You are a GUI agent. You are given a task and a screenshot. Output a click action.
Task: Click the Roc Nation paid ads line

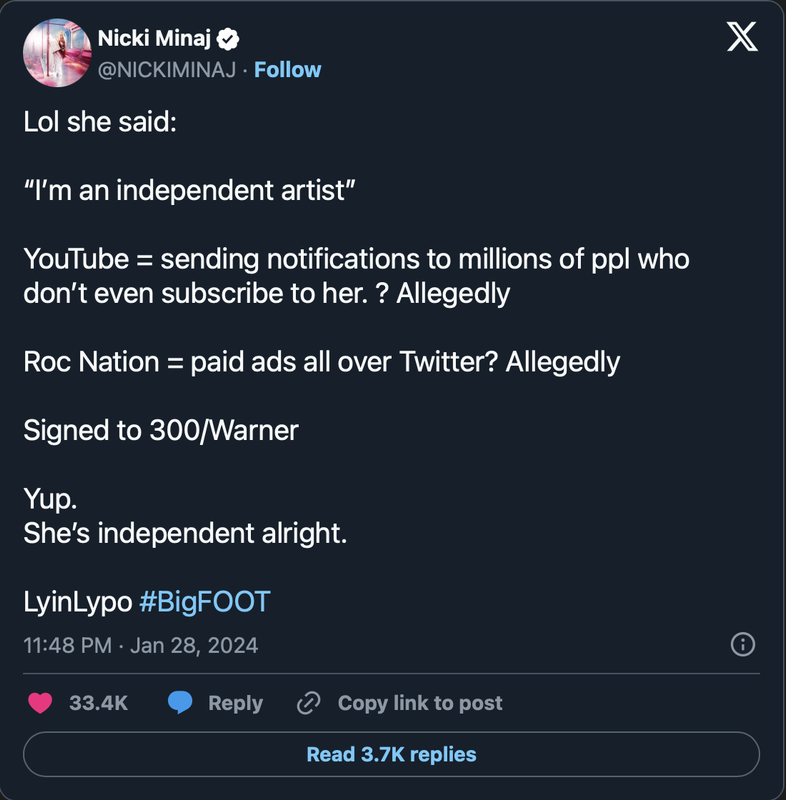[322, 362]
